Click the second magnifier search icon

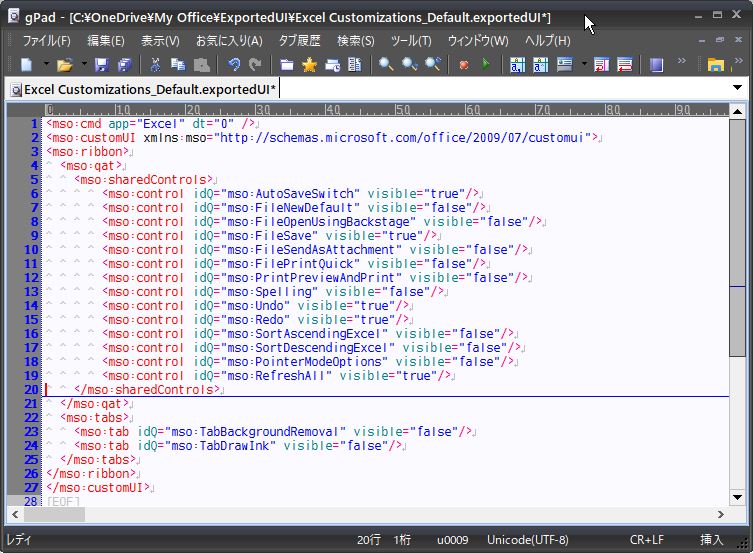point(409,64)
